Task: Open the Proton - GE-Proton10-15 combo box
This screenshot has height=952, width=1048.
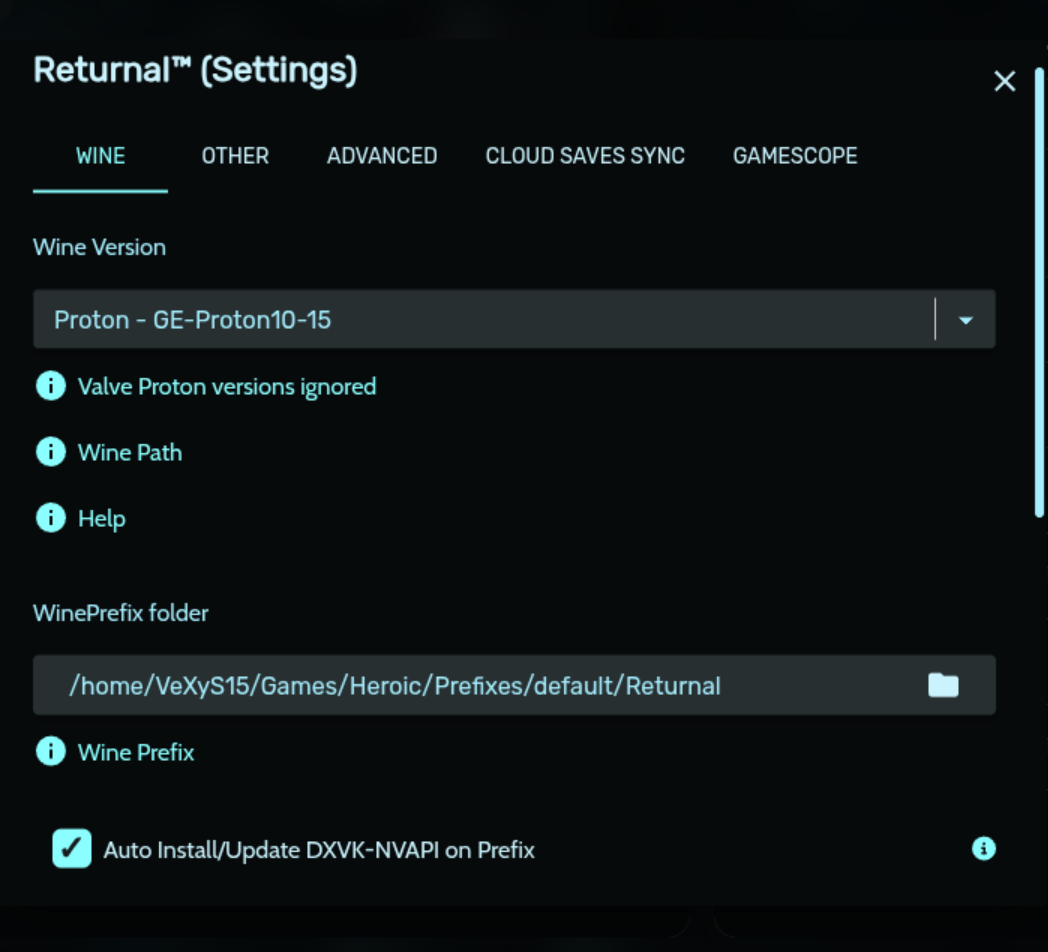Action: [480, 320]
